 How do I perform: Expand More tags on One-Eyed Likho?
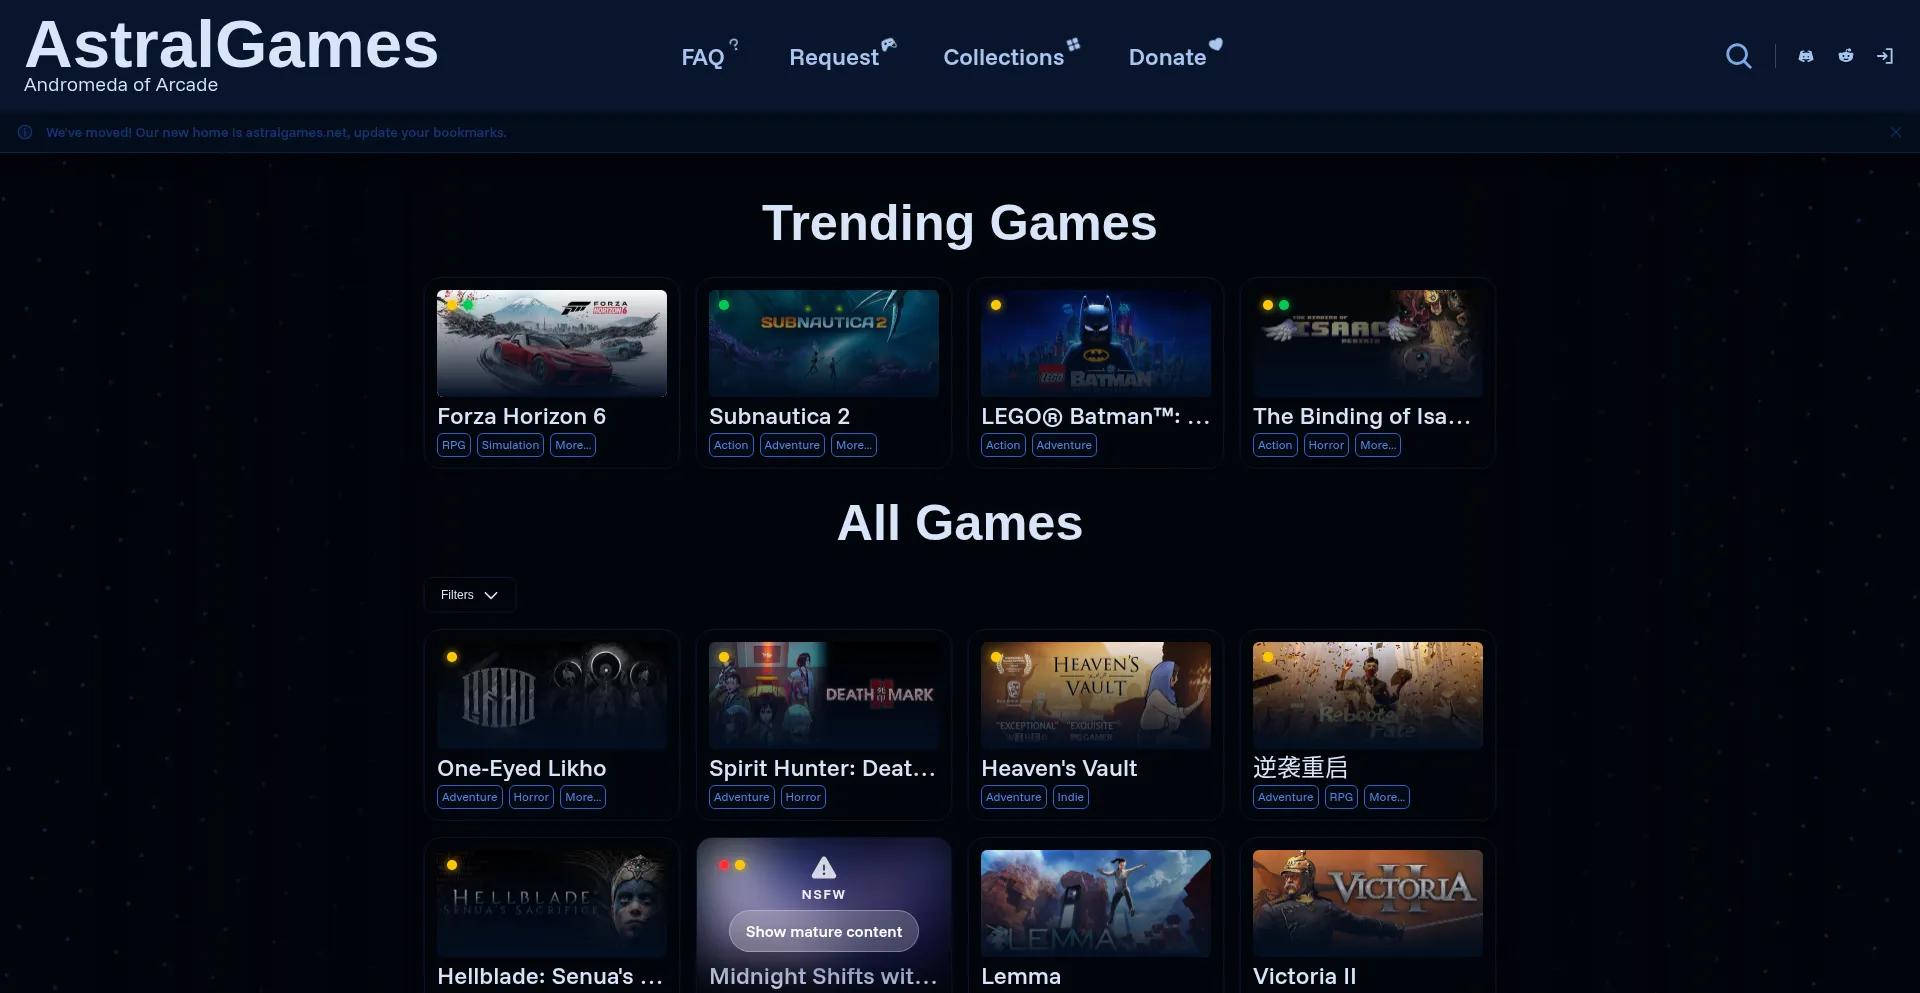583,797
